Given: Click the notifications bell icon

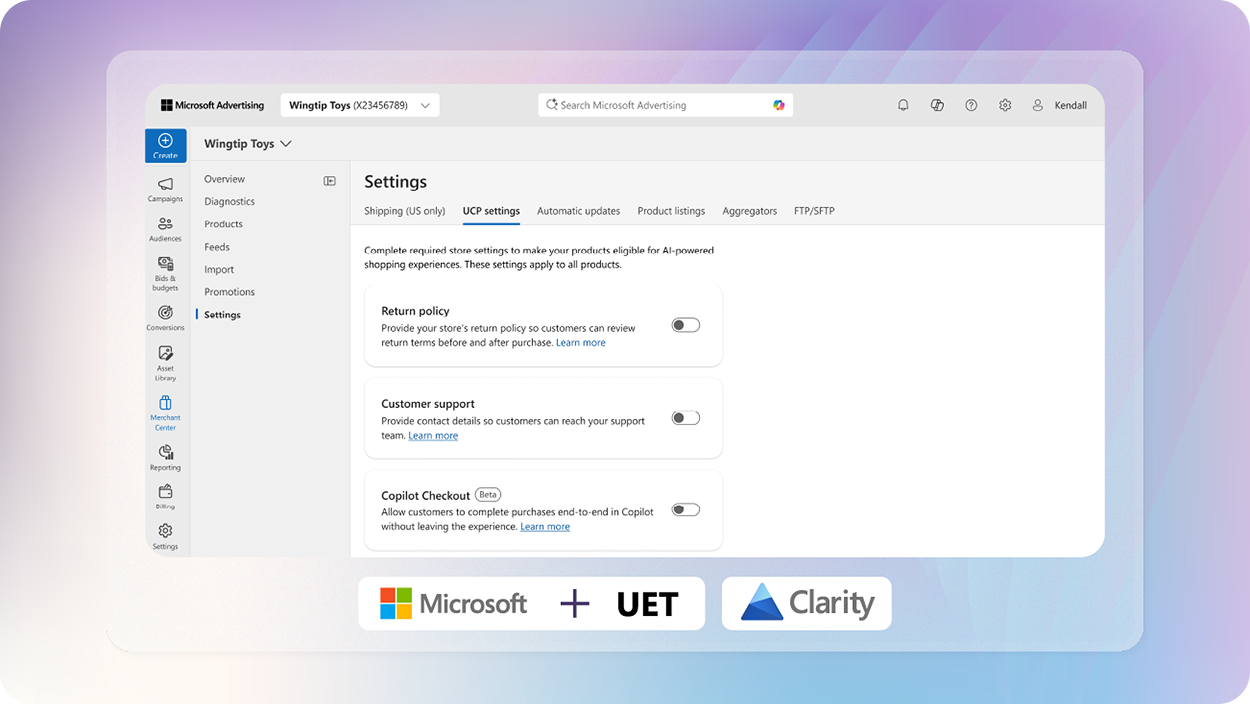Looking at the screenshot, I should (903, 105).
